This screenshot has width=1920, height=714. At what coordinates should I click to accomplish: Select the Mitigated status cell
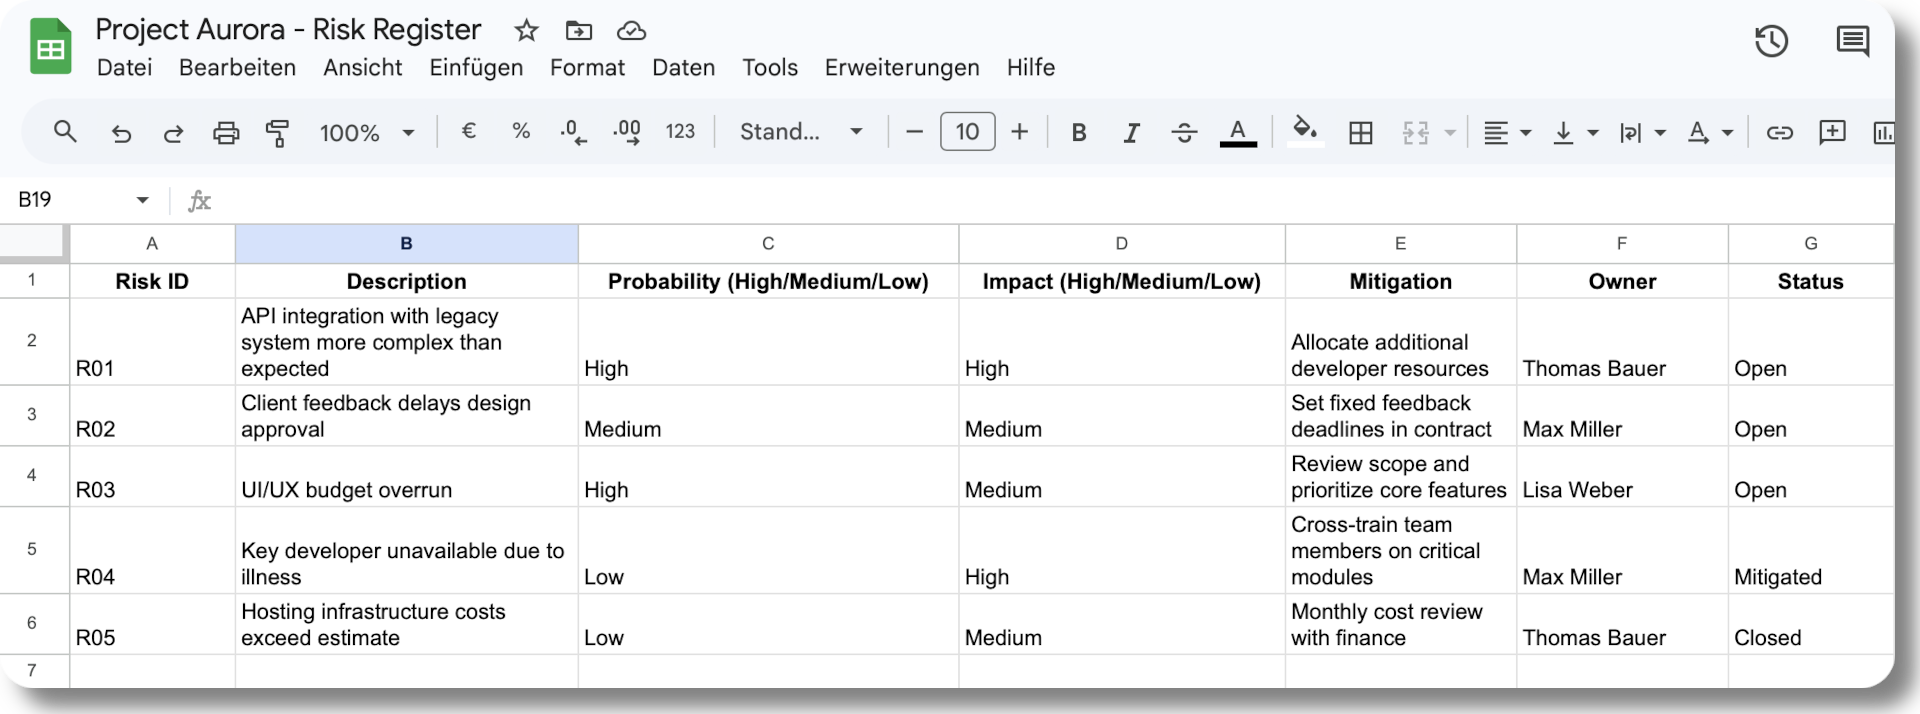(x=1810, y=550)
